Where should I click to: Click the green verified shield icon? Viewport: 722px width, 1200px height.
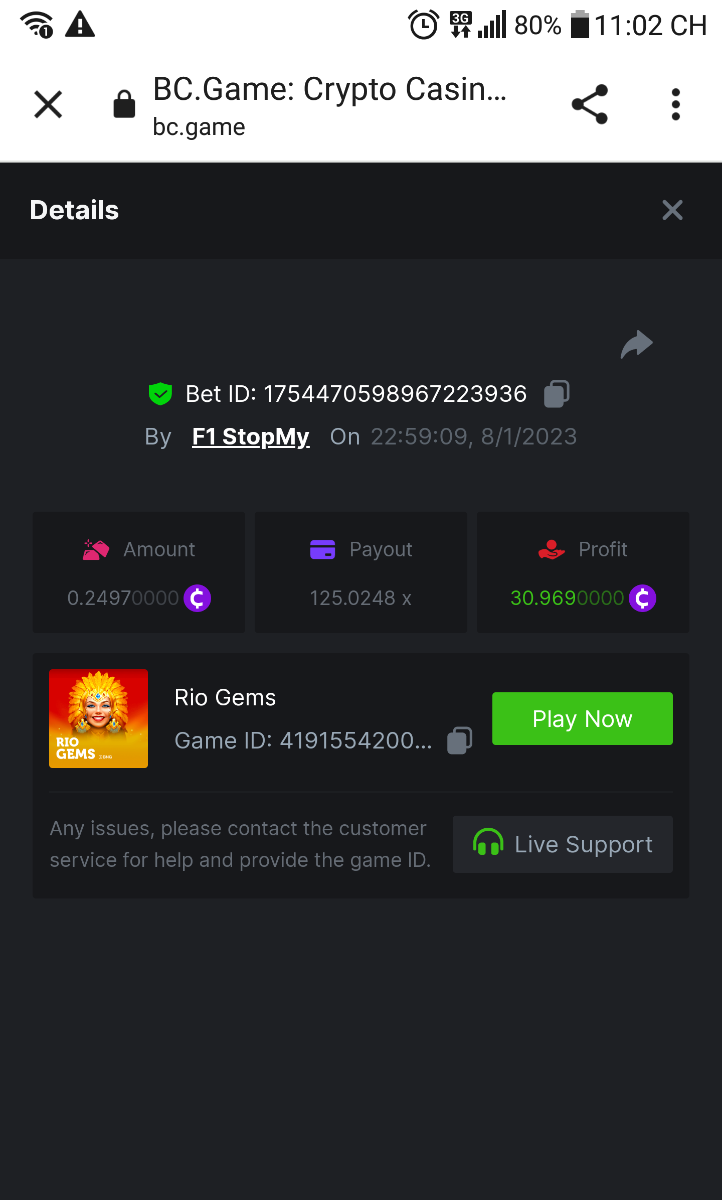[160, 394]
